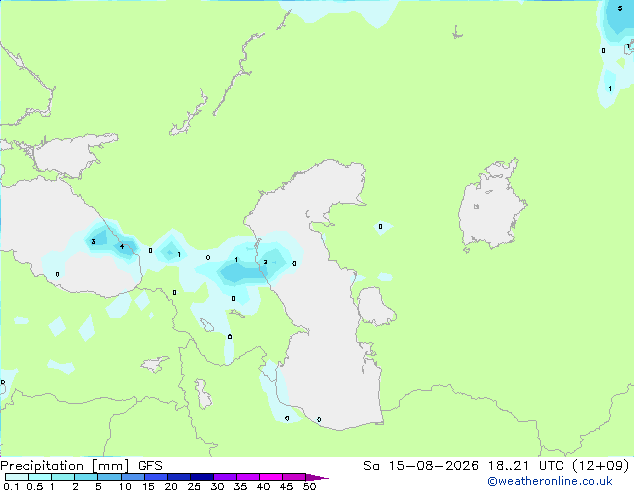The width and height of the screenshot is (634, 490).
Task: Click the '(12+09)' forecast run text
Action: click(x=600, y=466)
